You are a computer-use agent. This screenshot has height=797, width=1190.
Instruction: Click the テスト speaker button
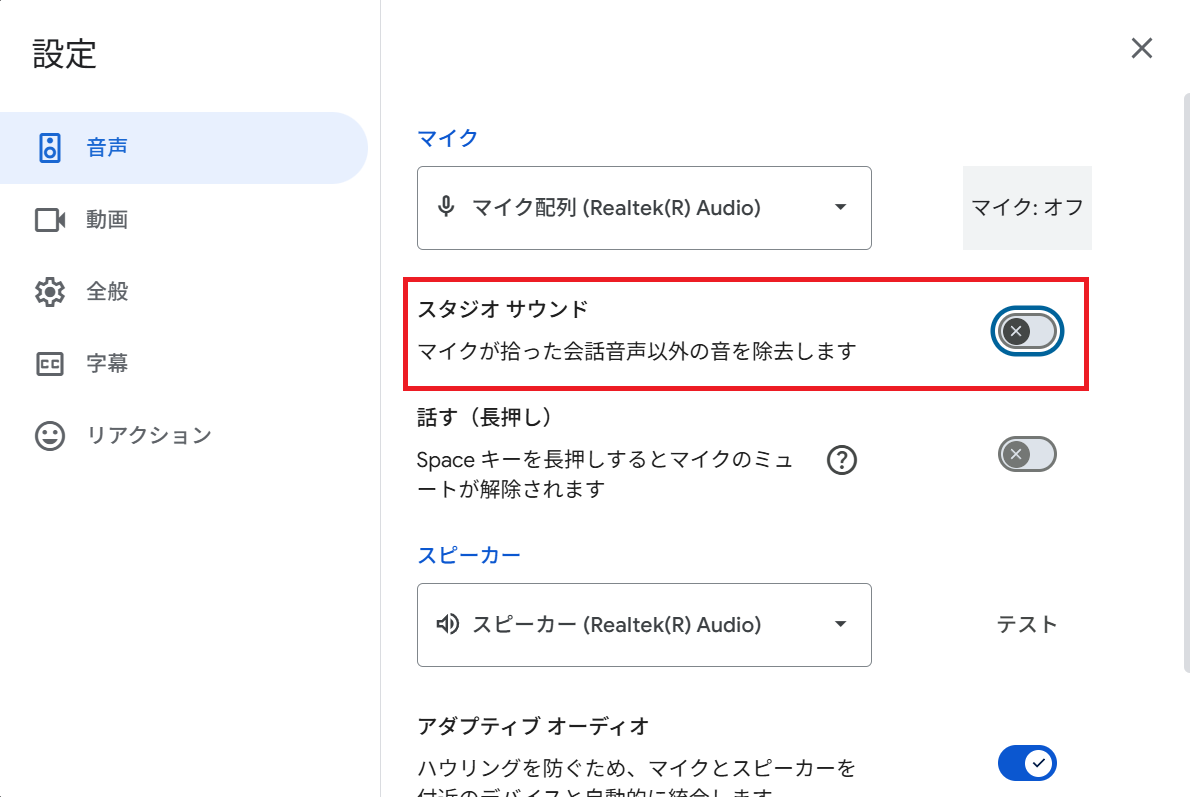(x=1027, y=625)
